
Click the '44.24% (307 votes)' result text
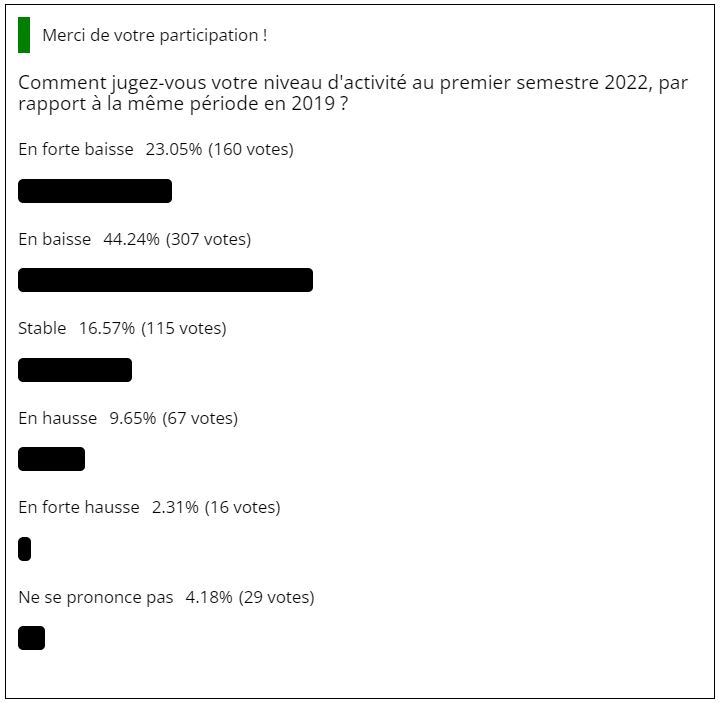pos(177,239)
